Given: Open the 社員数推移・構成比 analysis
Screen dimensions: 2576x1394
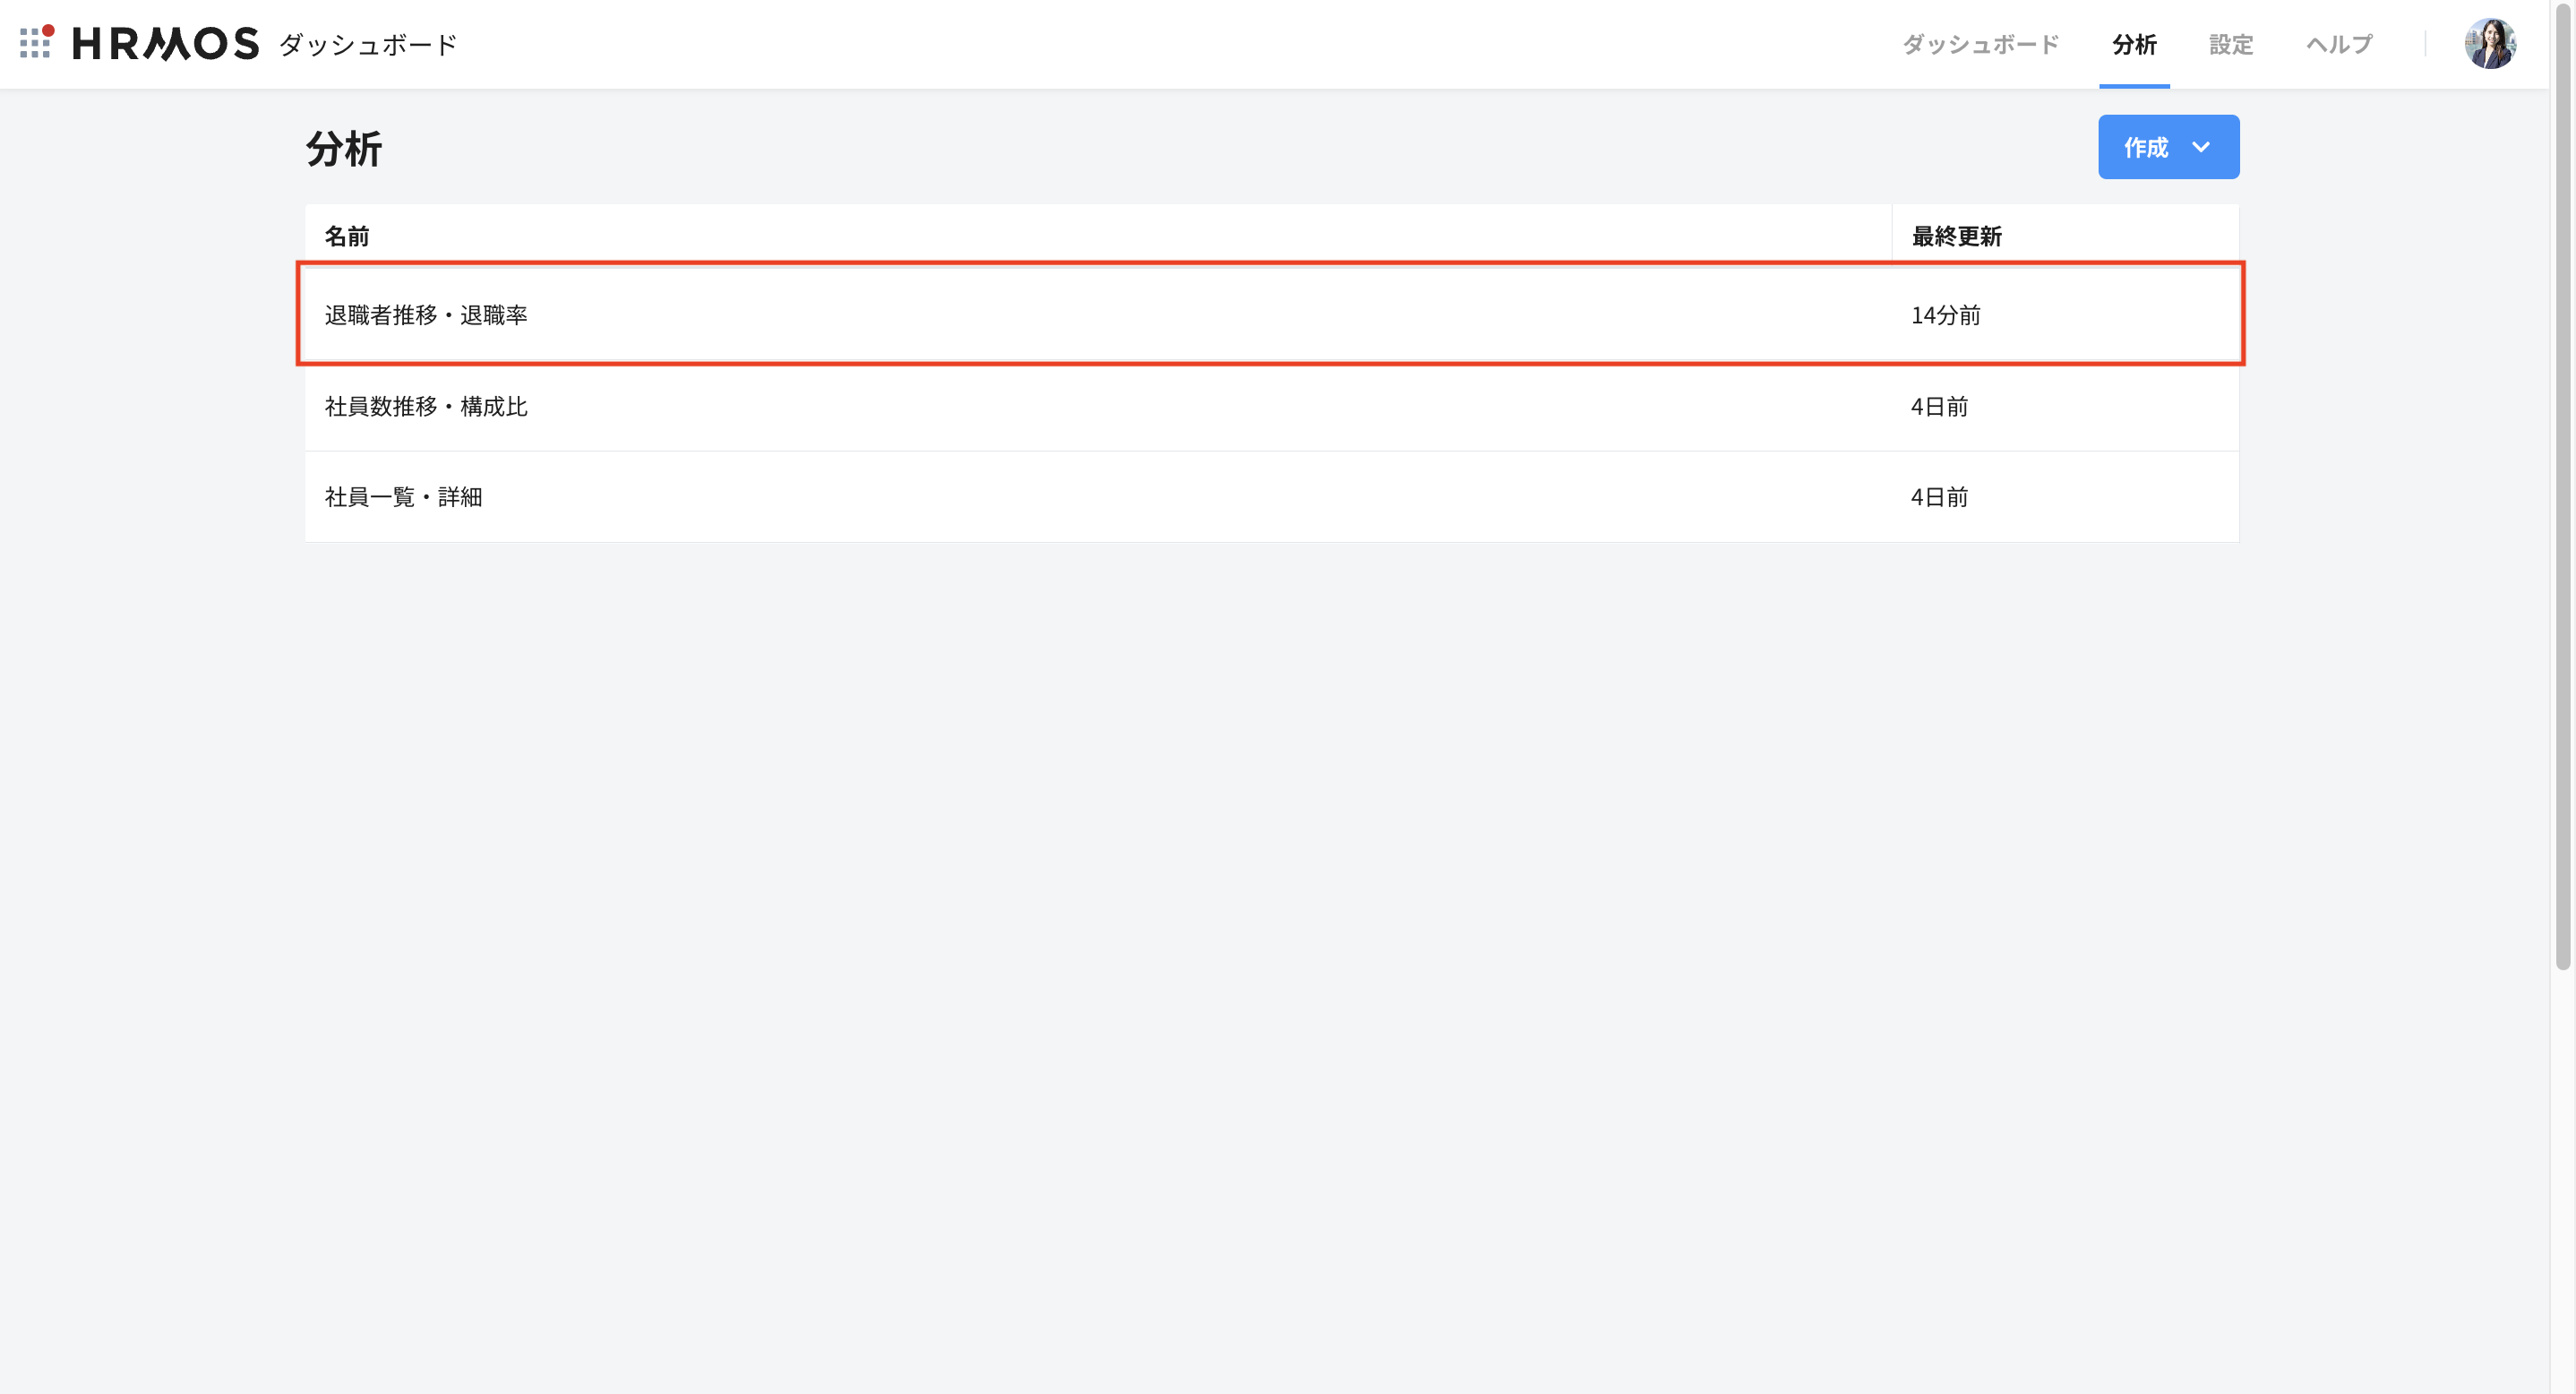Looking at the screenshot, I should (x=426, y=406).
